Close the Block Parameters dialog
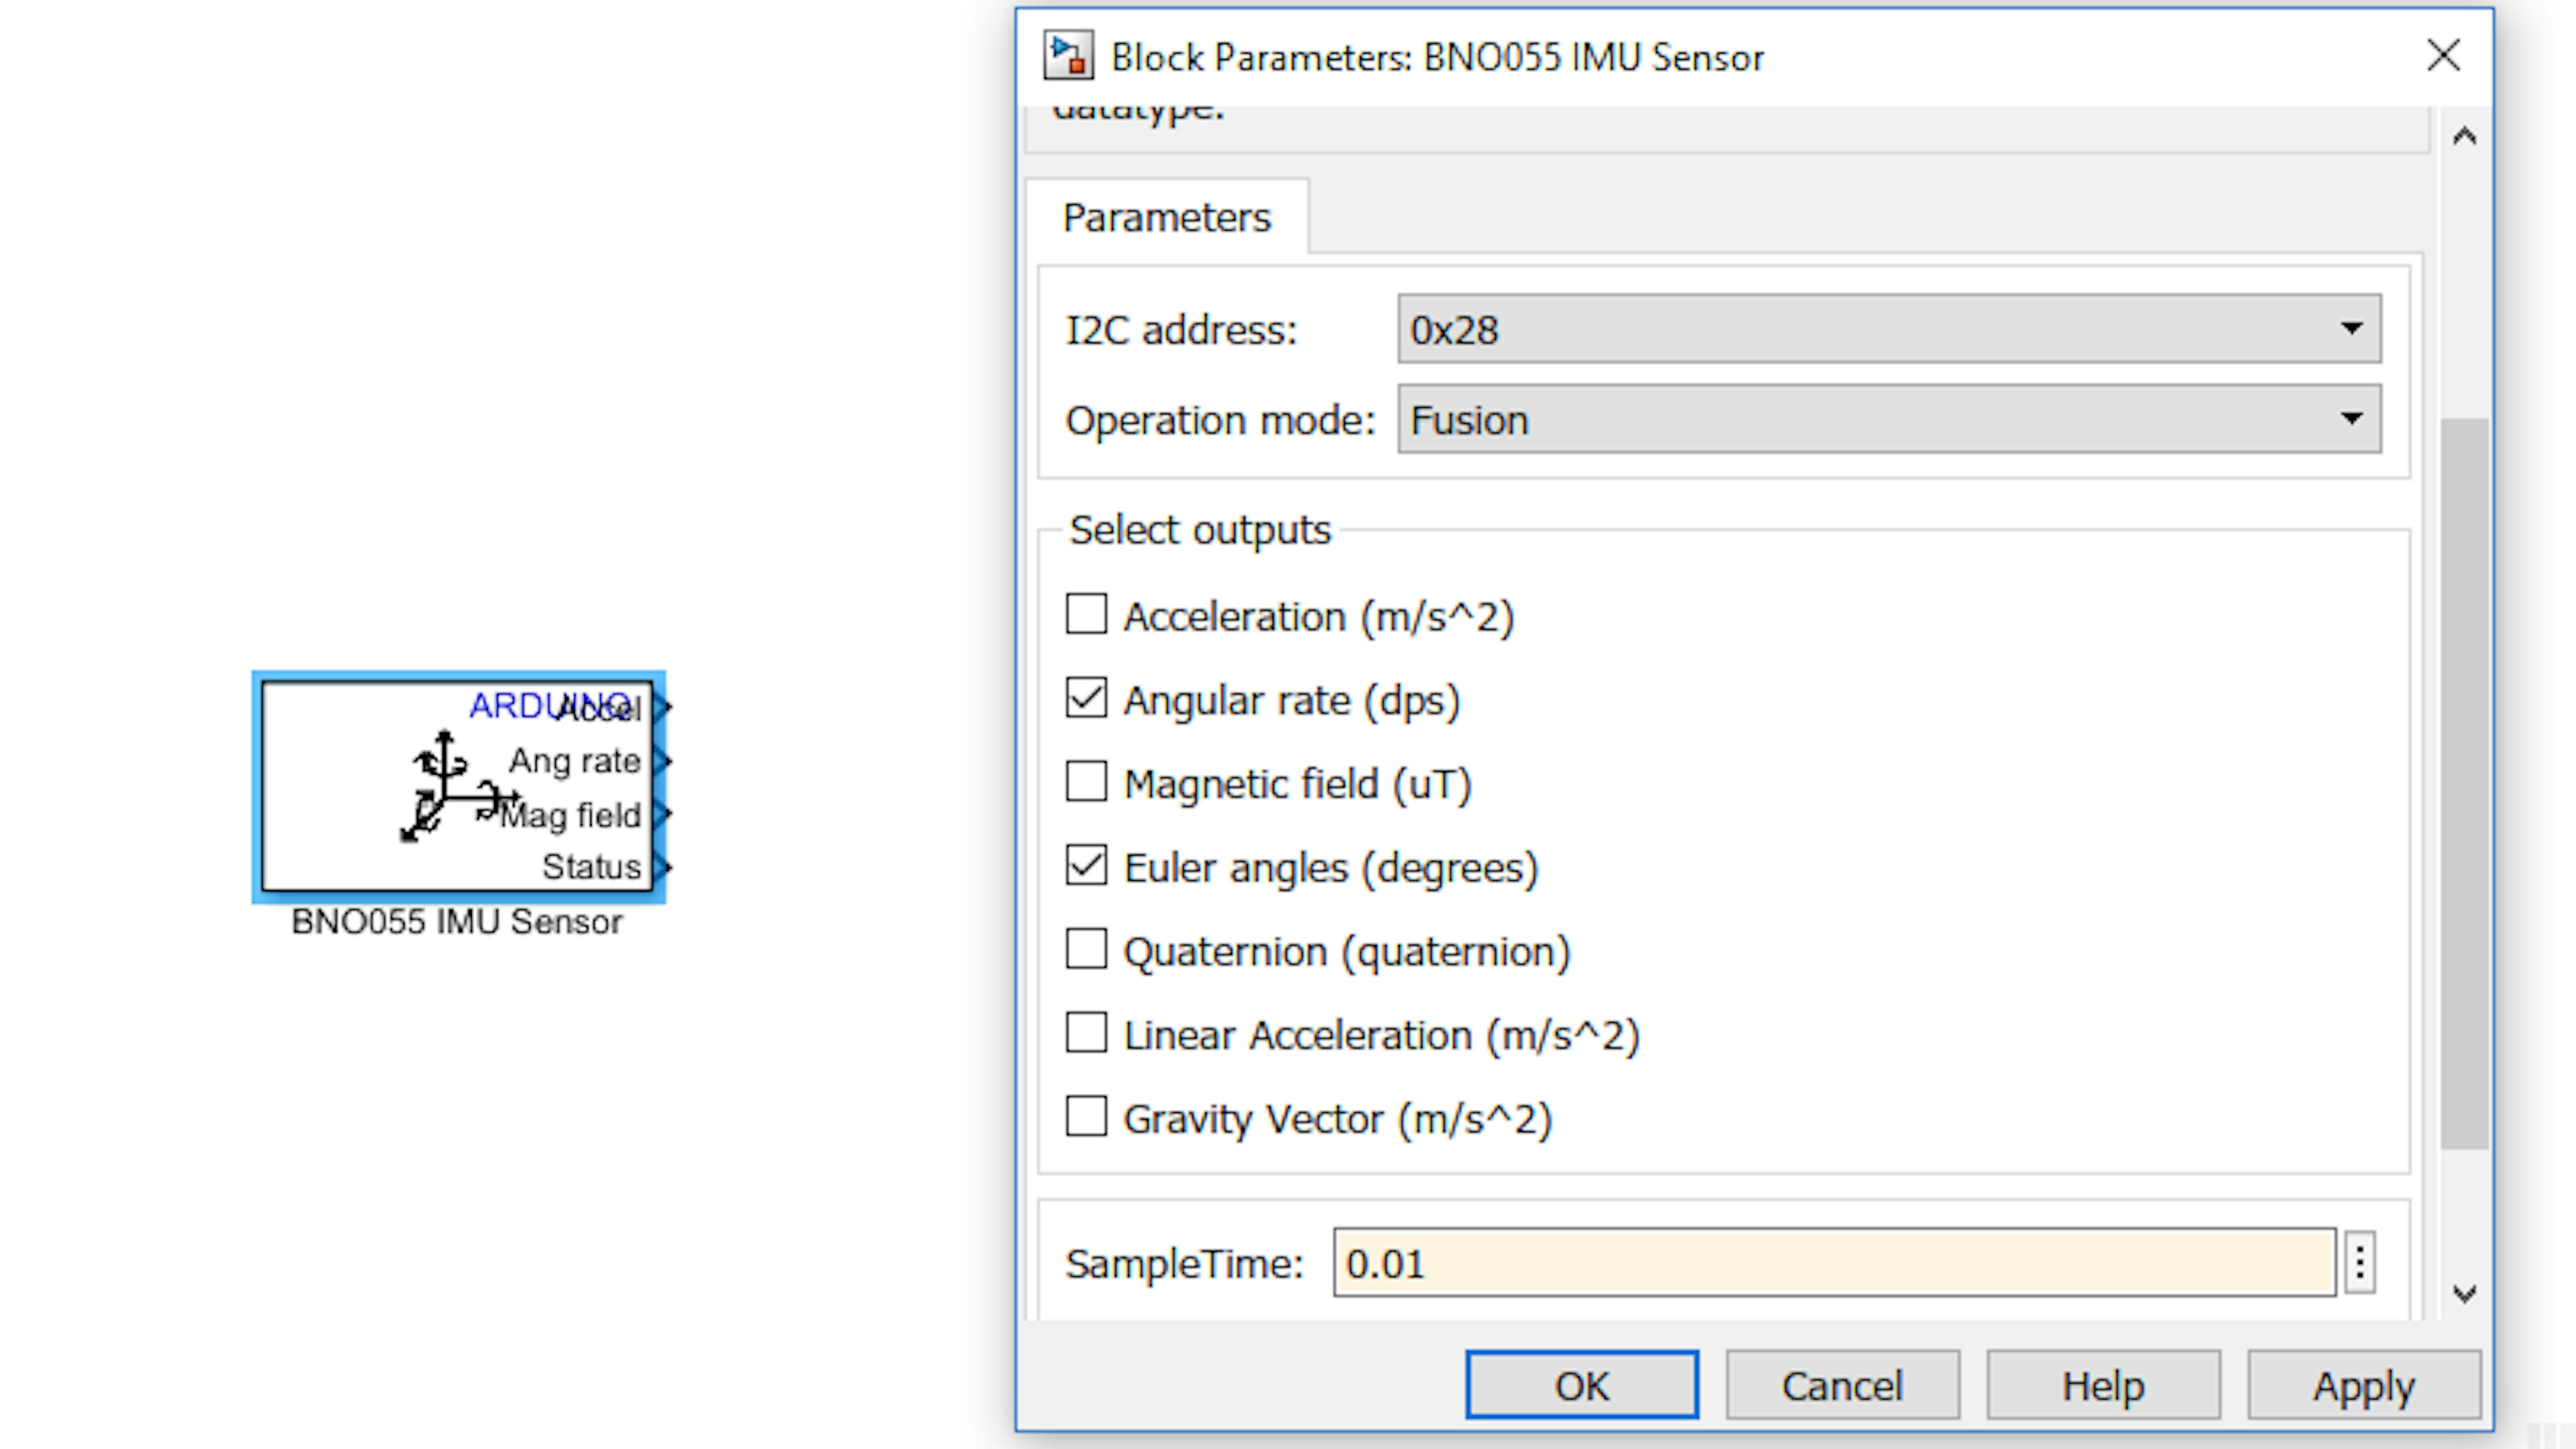 2443,55
